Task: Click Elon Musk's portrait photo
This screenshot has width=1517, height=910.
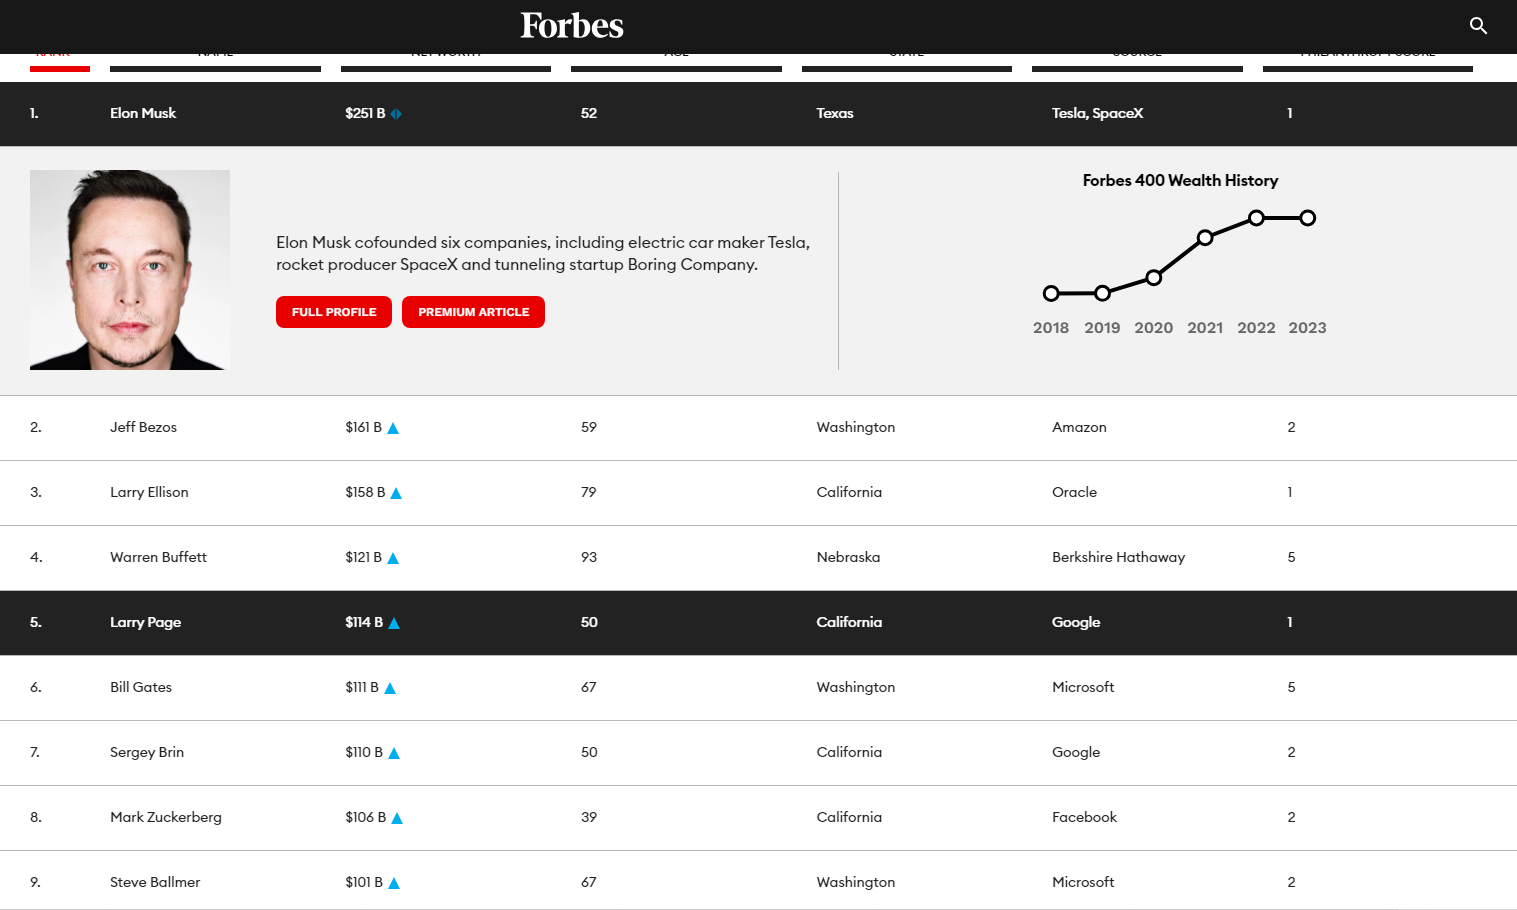Action: pyautogui.click(x=130, y=270)
